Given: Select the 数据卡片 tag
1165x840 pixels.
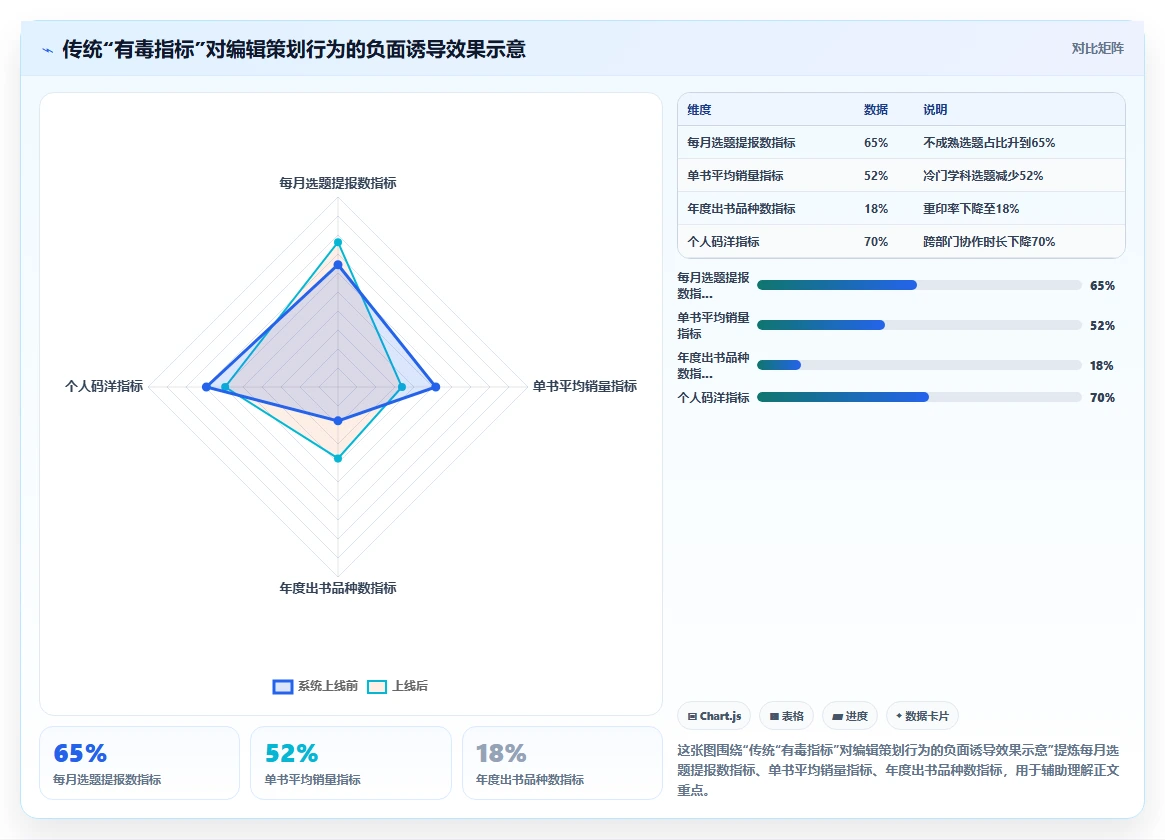Looking at the screenshot, I should [x=922, y=716].
